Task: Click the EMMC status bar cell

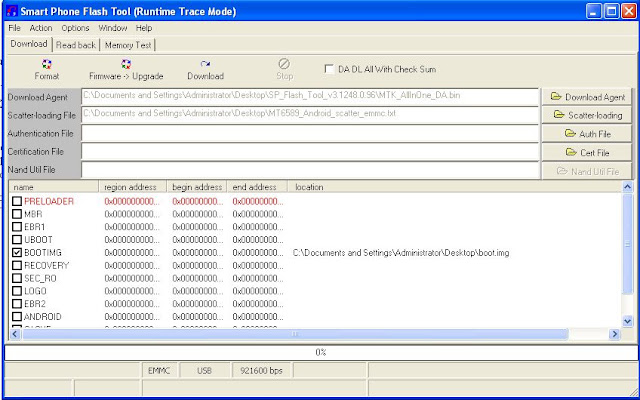Action: [159, 371]
